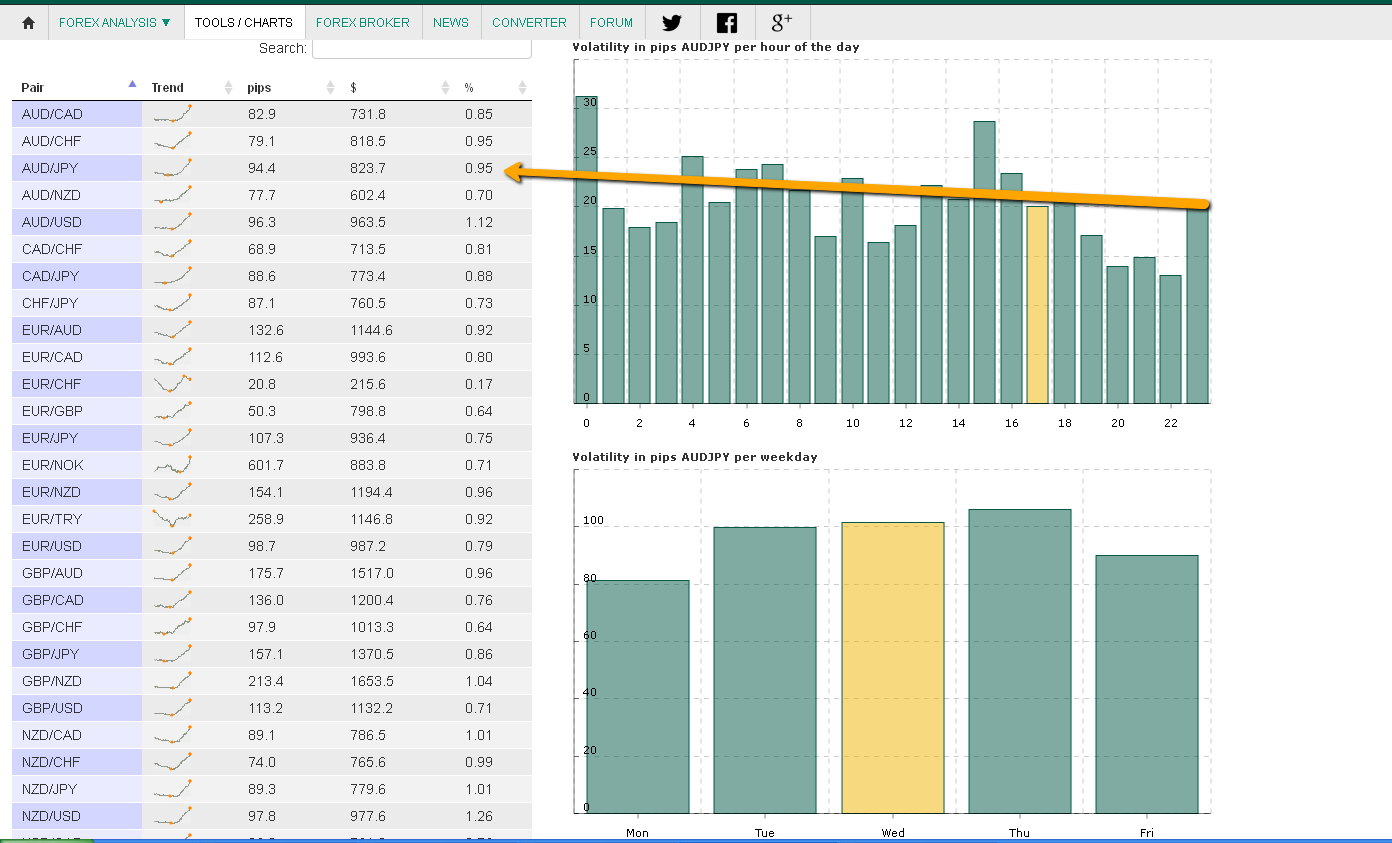Expand the Forex Analysis dropdown menu
This screenshot has width=1392, height=843.
tap(115, 22)
